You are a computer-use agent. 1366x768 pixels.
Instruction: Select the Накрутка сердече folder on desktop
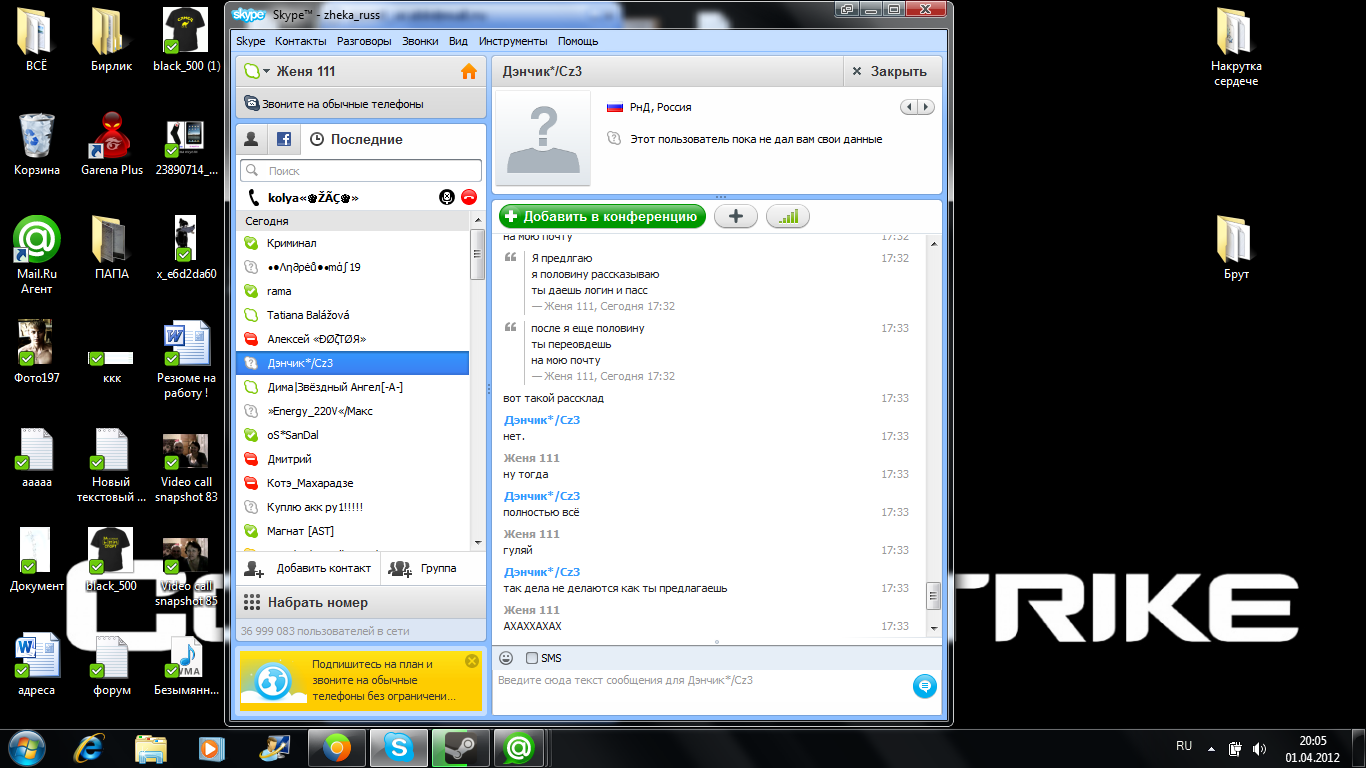click(x=1236, y=48)
